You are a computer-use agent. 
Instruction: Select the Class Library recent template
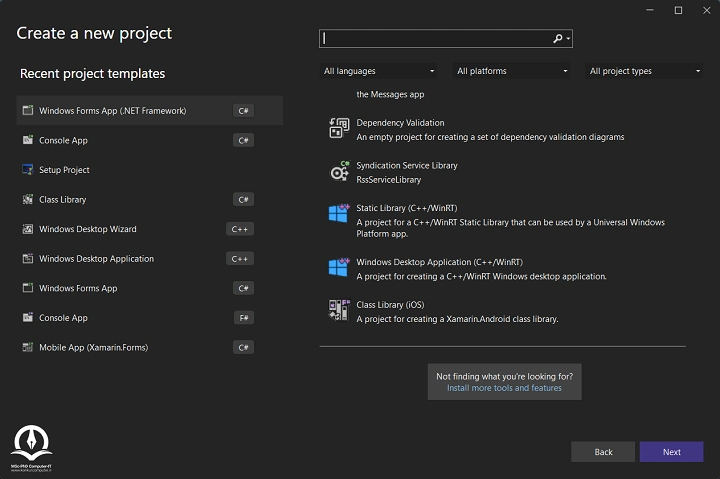[150, 199]
